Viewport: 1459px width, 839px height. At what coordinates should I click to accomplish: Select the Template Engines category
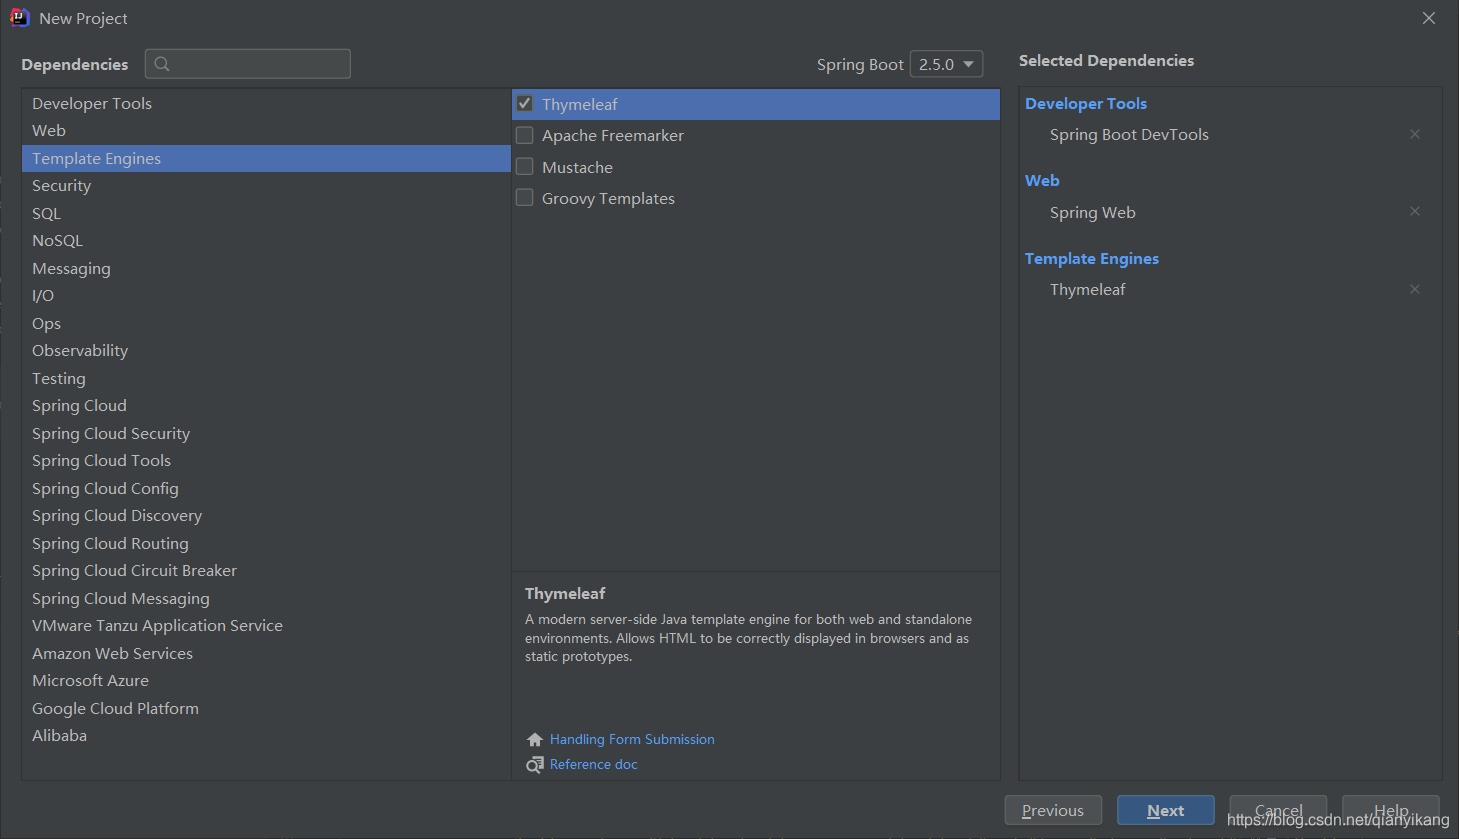(266, 158)
